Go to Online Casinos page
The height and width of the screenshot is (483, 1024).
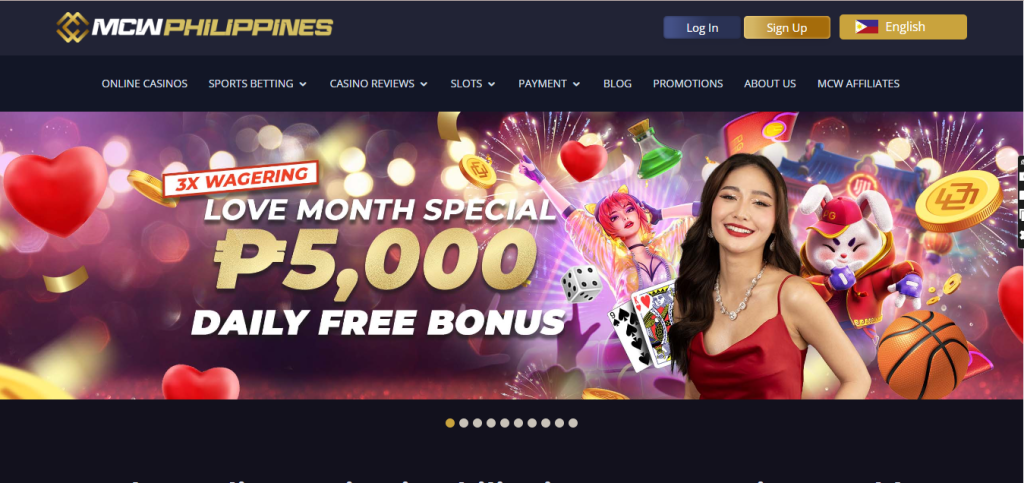click(x=144, y=84)
